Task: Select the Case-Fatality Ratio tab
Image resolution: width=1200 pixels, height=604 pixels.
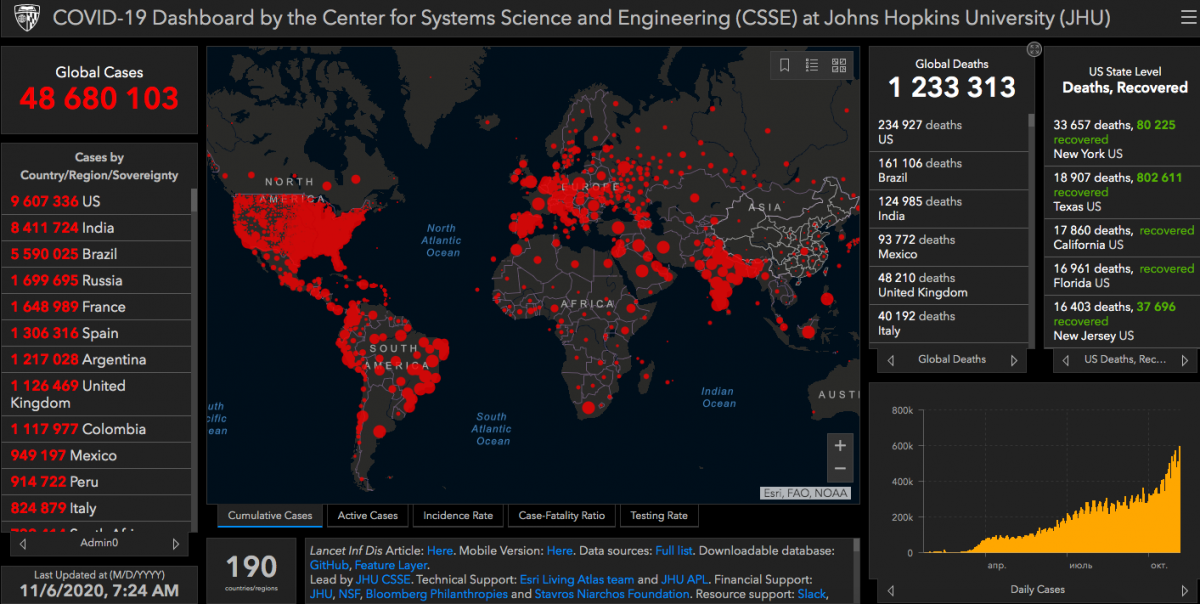Action: coord(561,516)
